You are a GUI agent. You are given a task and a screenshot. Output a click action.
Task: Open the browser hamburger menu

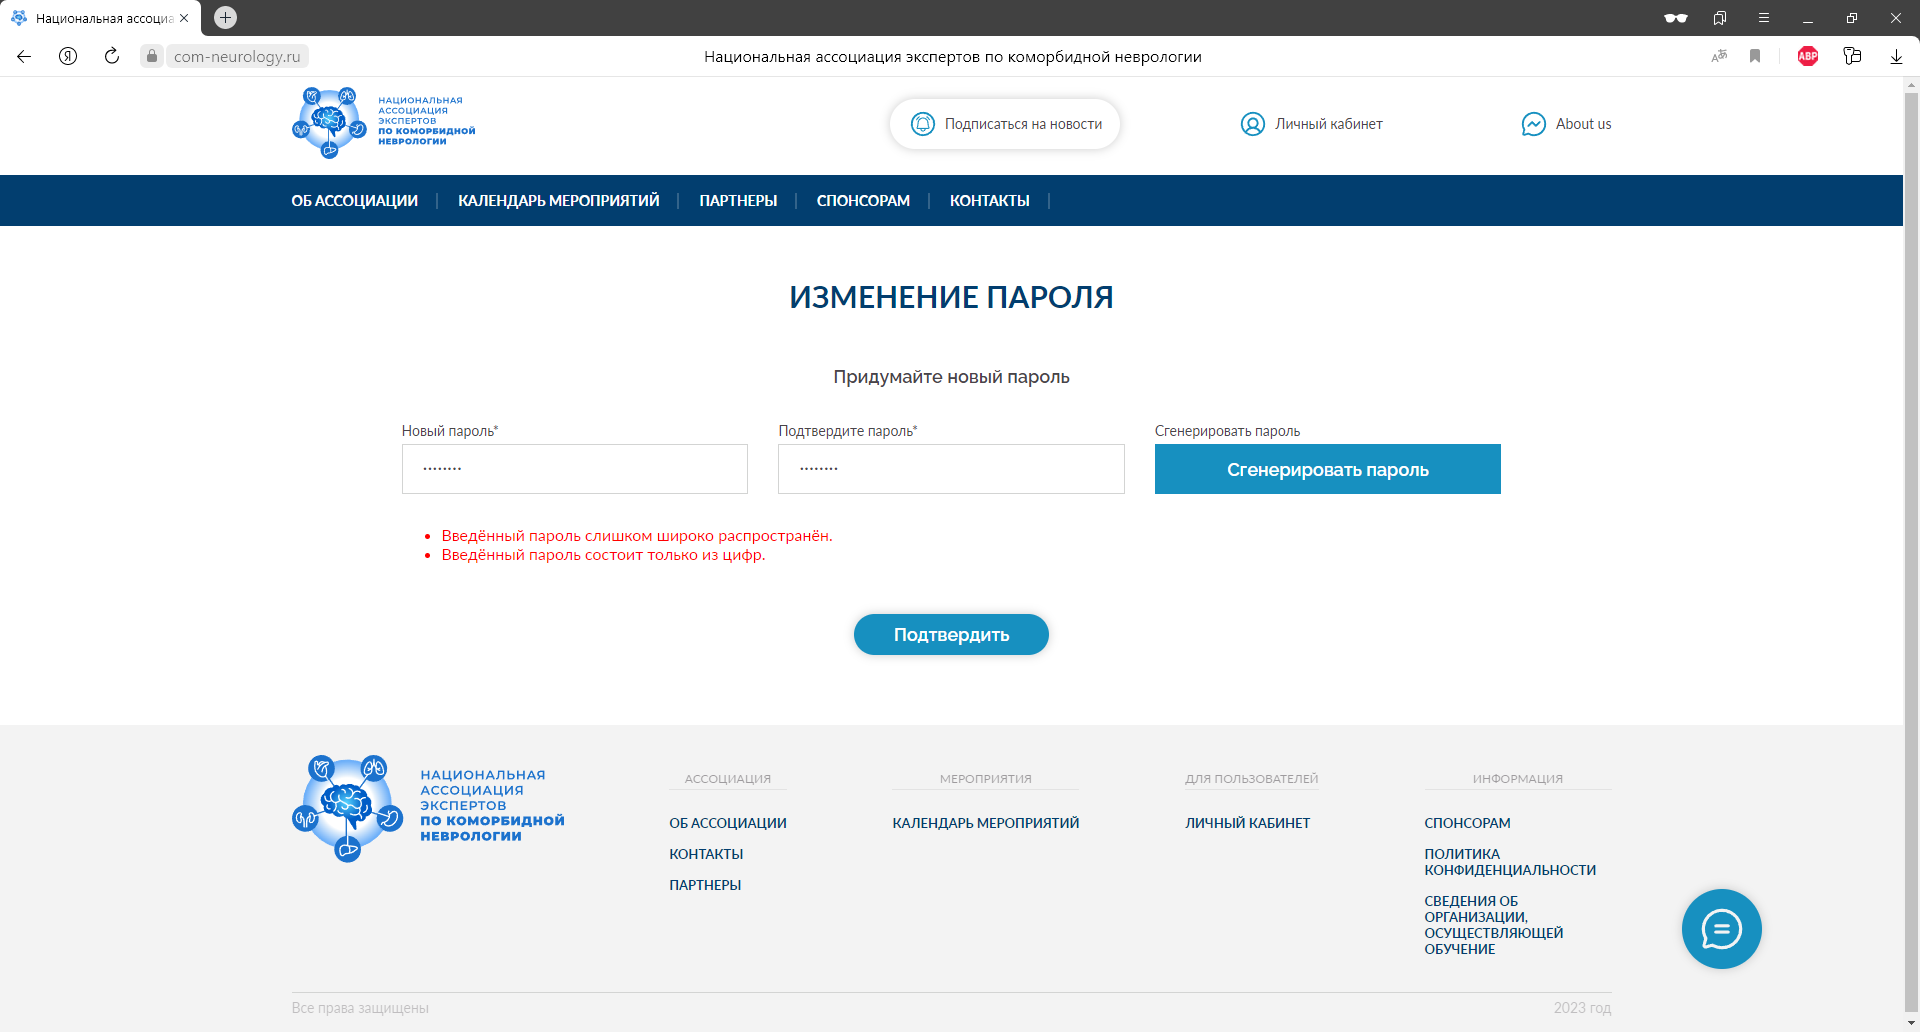(x=1763, y=18)
